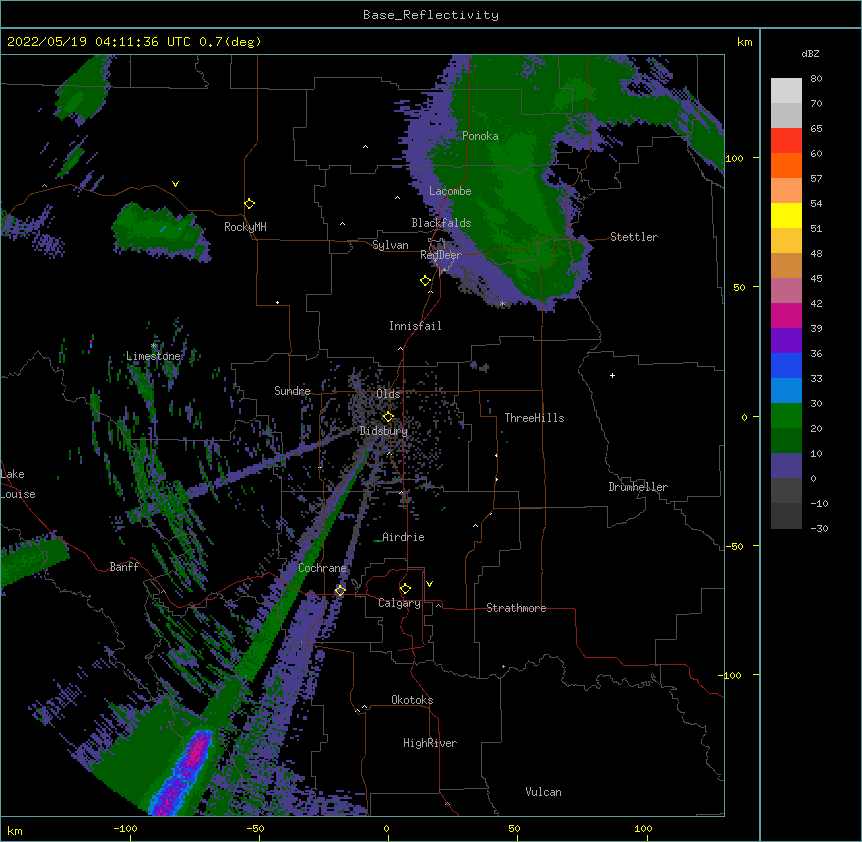Screen dimensions: 862x842
Task: Click the yellow V marker northwest of RockyMH
Action: [x=175, y=184]
